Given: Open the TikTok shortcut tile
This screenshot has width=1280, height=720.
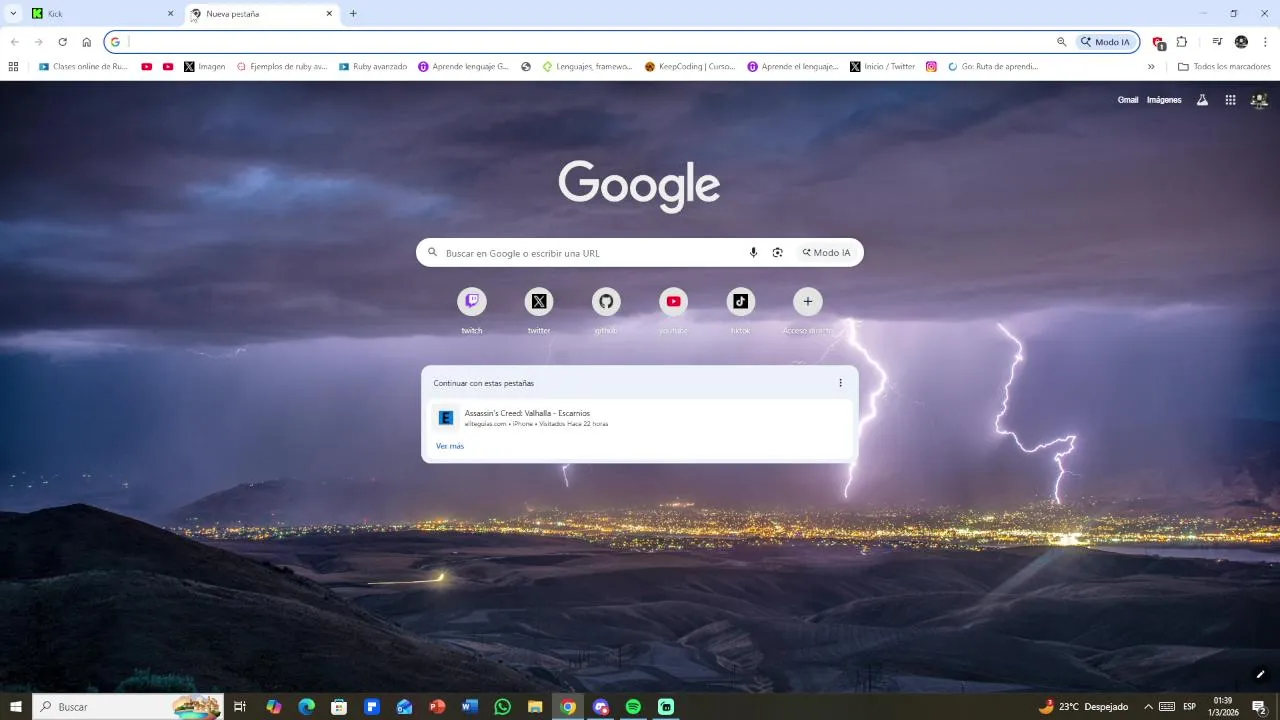Looking at the screenshot, I should pos(740,302).
